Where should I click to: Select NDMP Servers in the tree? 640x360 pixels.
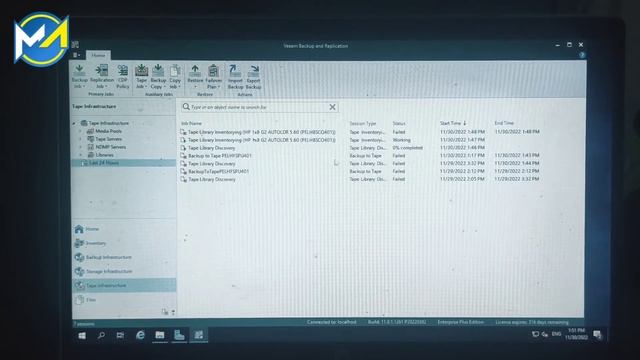click(110, 147)
